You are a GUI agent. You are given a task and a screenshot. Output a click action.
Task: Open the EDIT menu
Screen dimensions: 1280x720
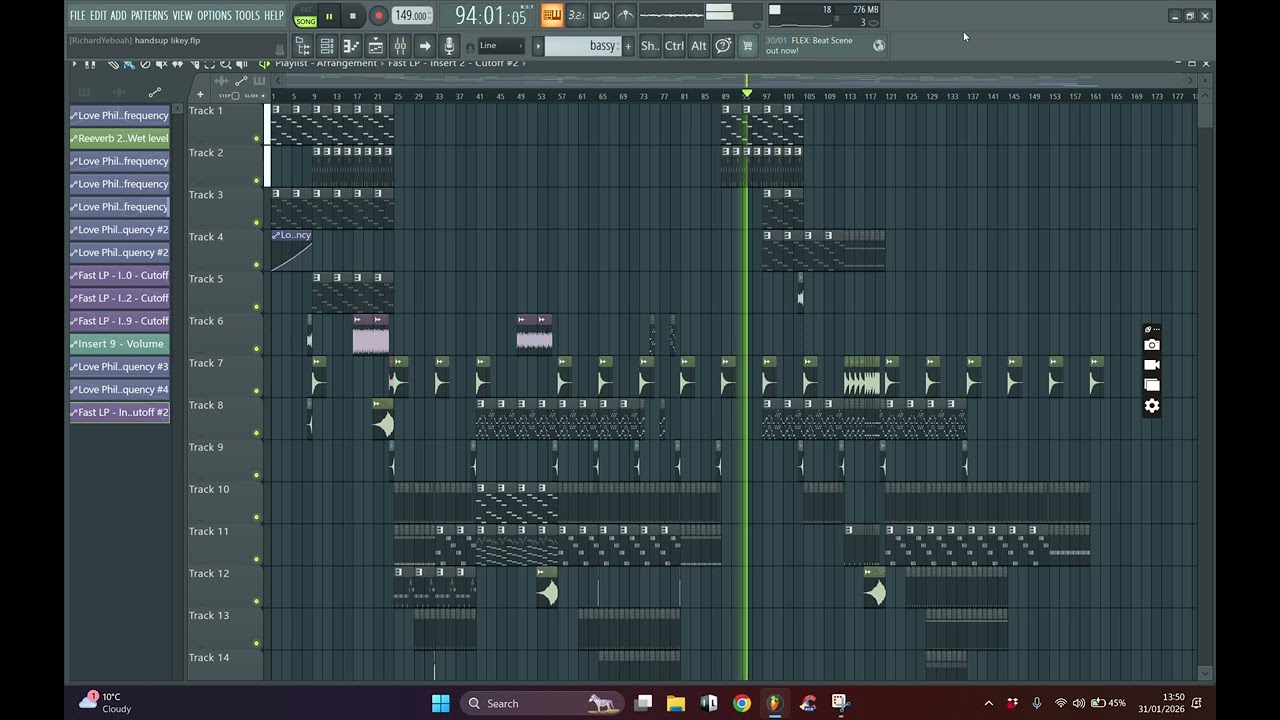[98, 16]
